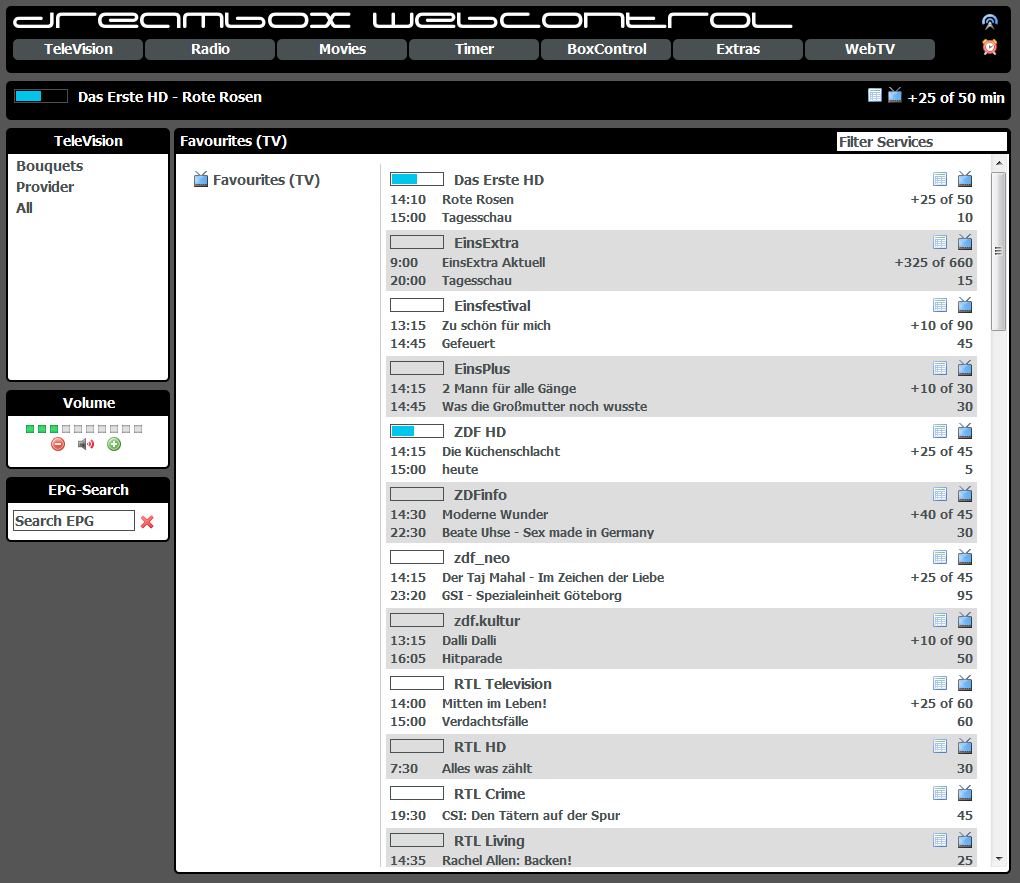
Task: Stream RTL Television via its TV icon
Action: pyautogui.click(x=965, y=683)
